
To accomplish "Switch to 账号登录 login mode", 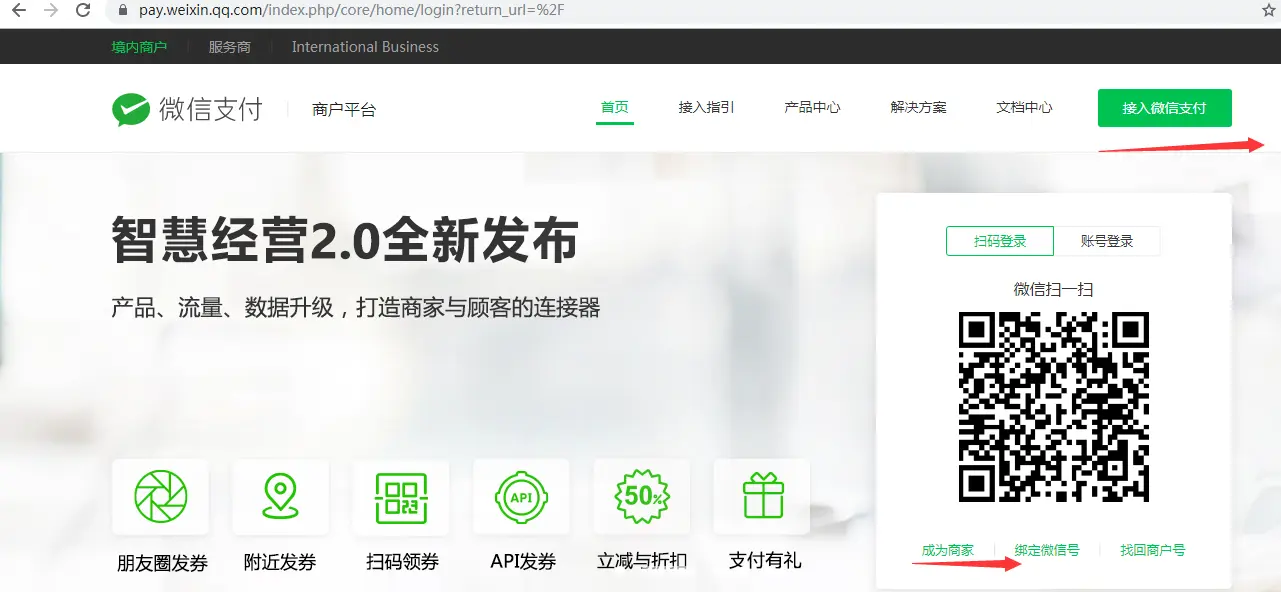I will point(1108,241).
